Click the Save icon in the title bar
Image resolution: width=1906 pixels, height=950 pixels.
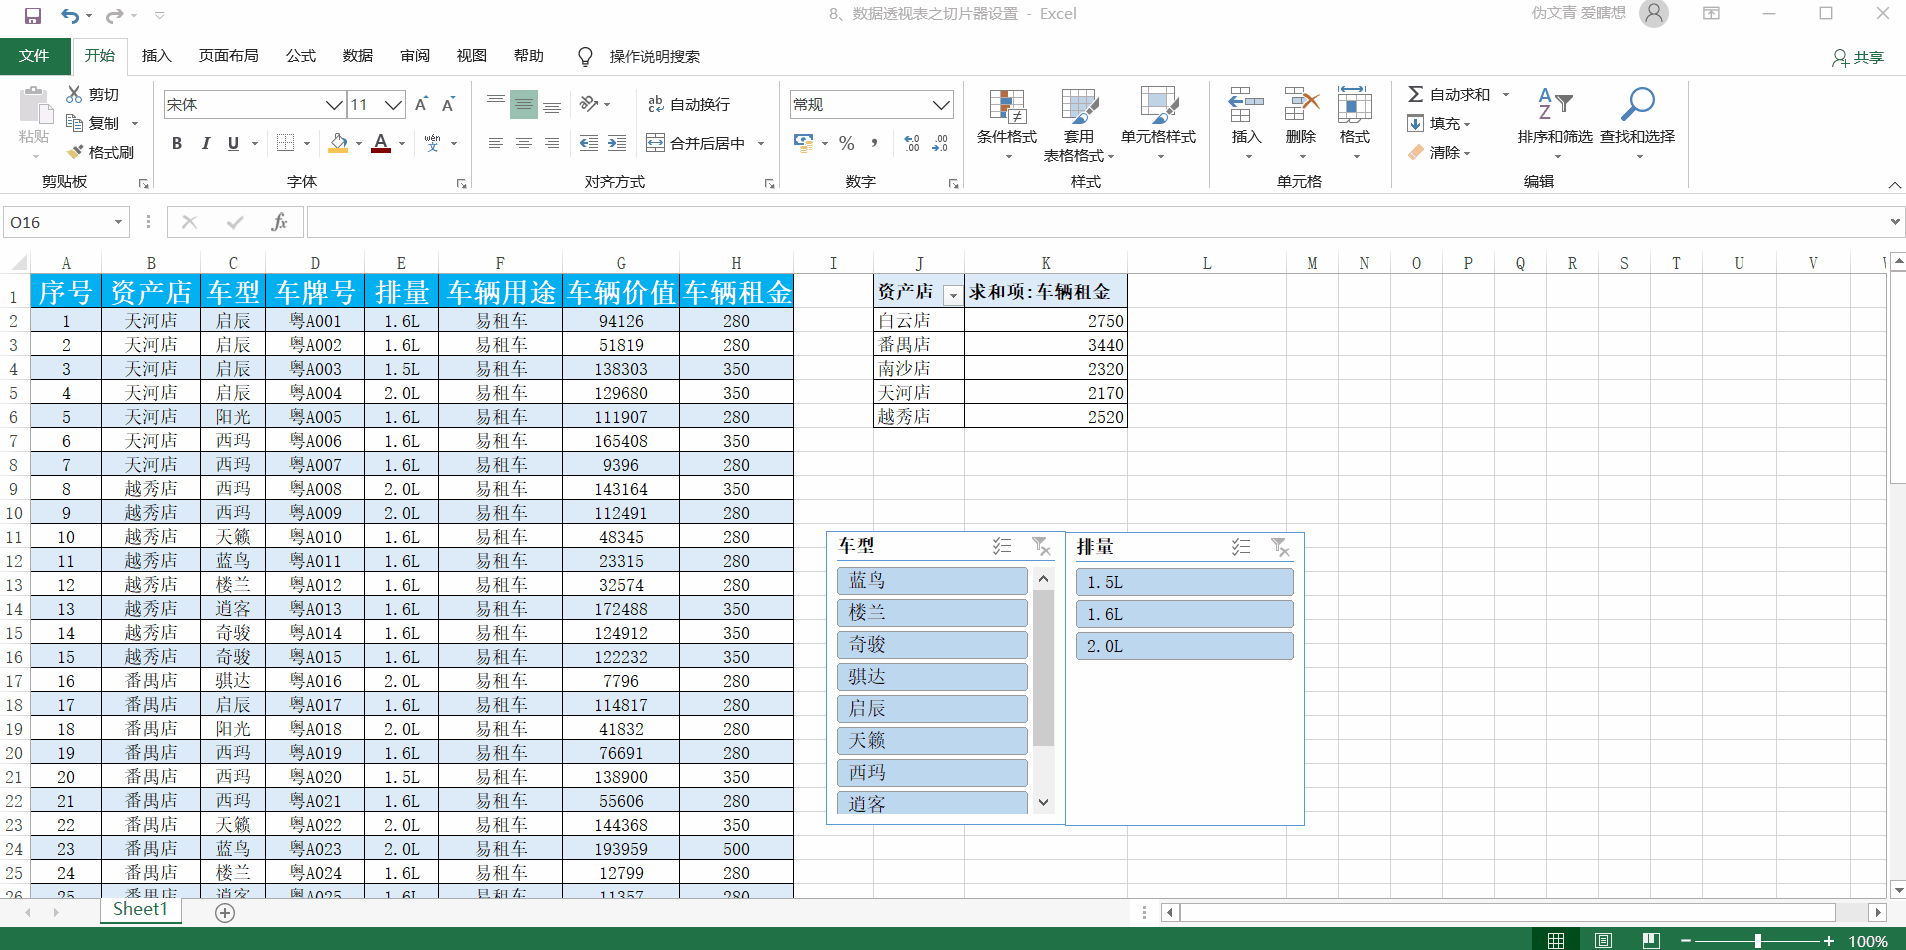(33, 15)
